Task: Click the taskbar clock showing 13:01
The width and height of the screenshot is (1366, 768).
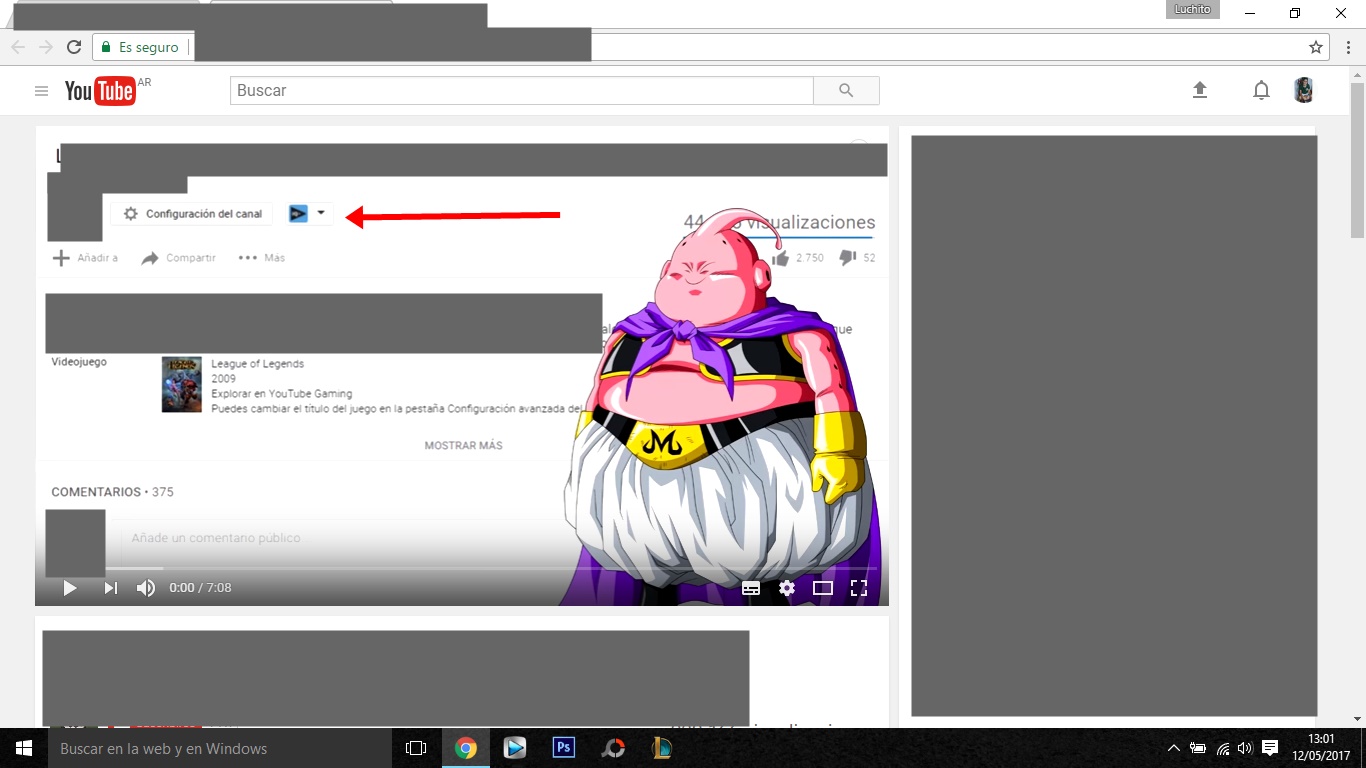Action: [x=1321, y=748]
